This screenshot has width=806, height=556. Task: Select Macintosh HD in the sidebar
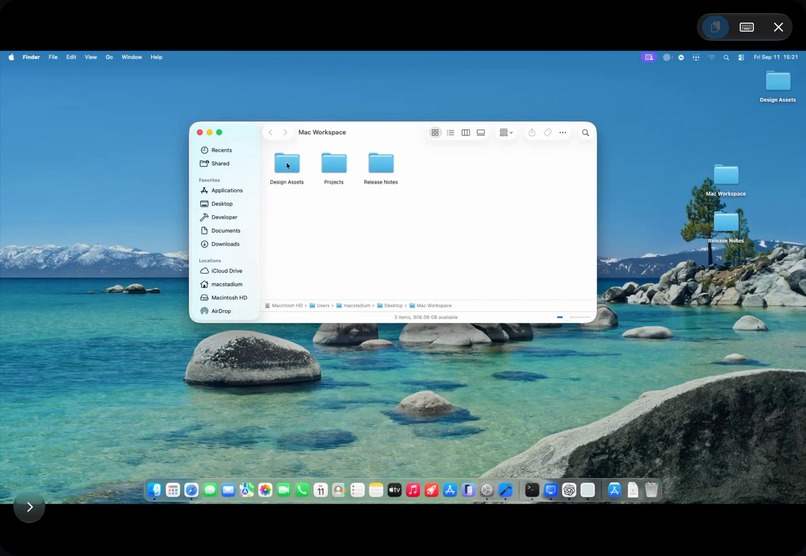(224, 297)
